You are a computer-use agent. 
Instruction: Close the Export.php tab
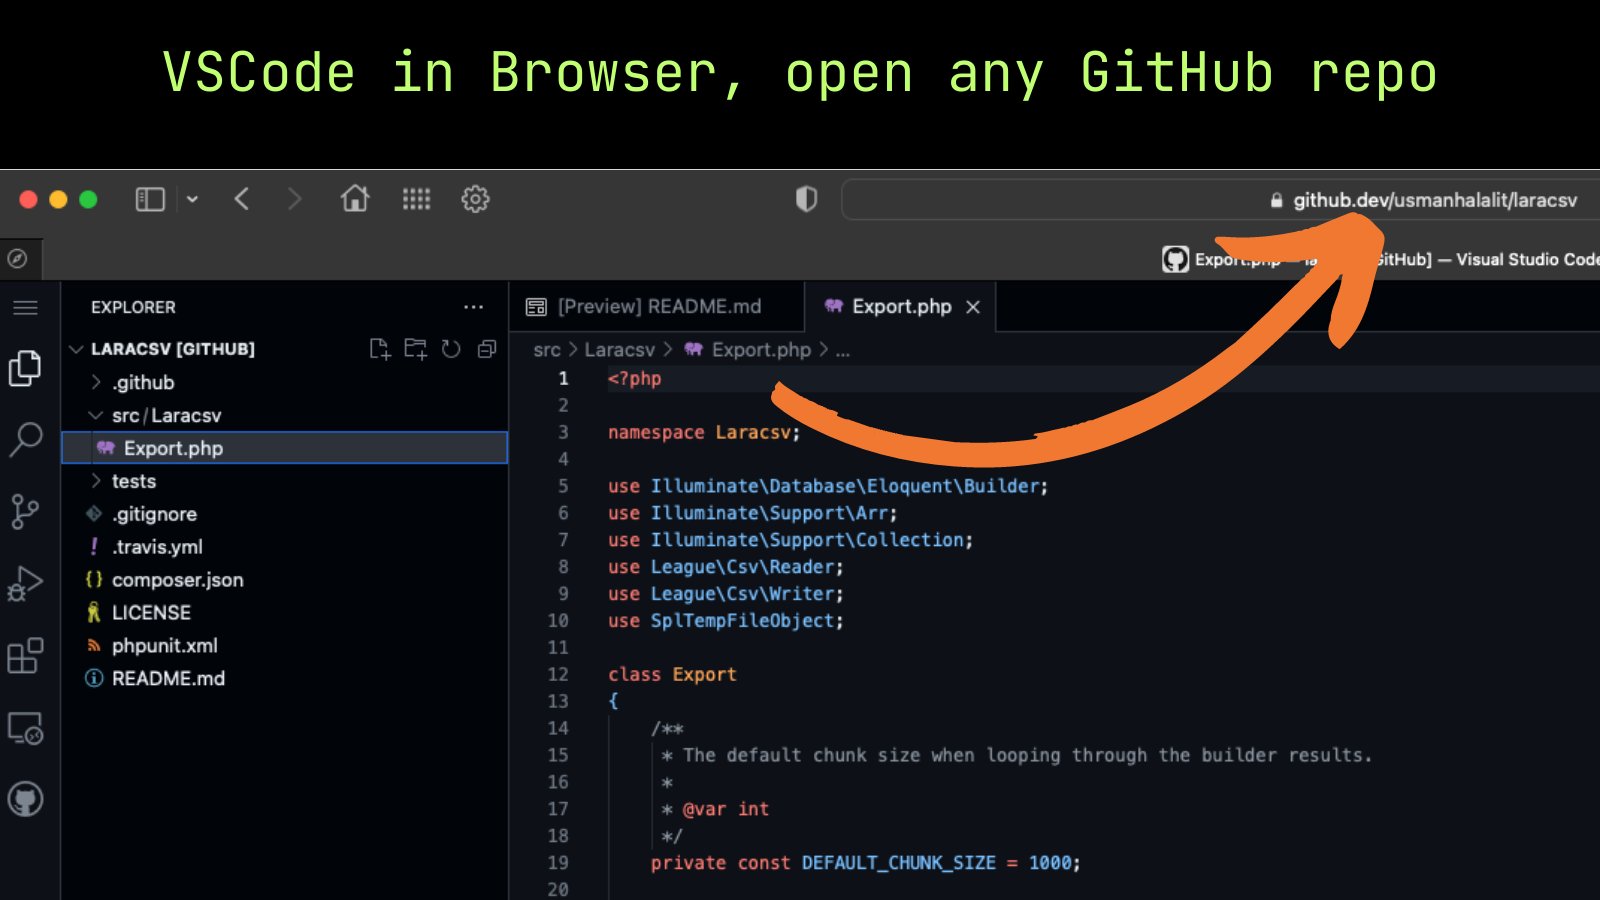[x=973, y=307]
